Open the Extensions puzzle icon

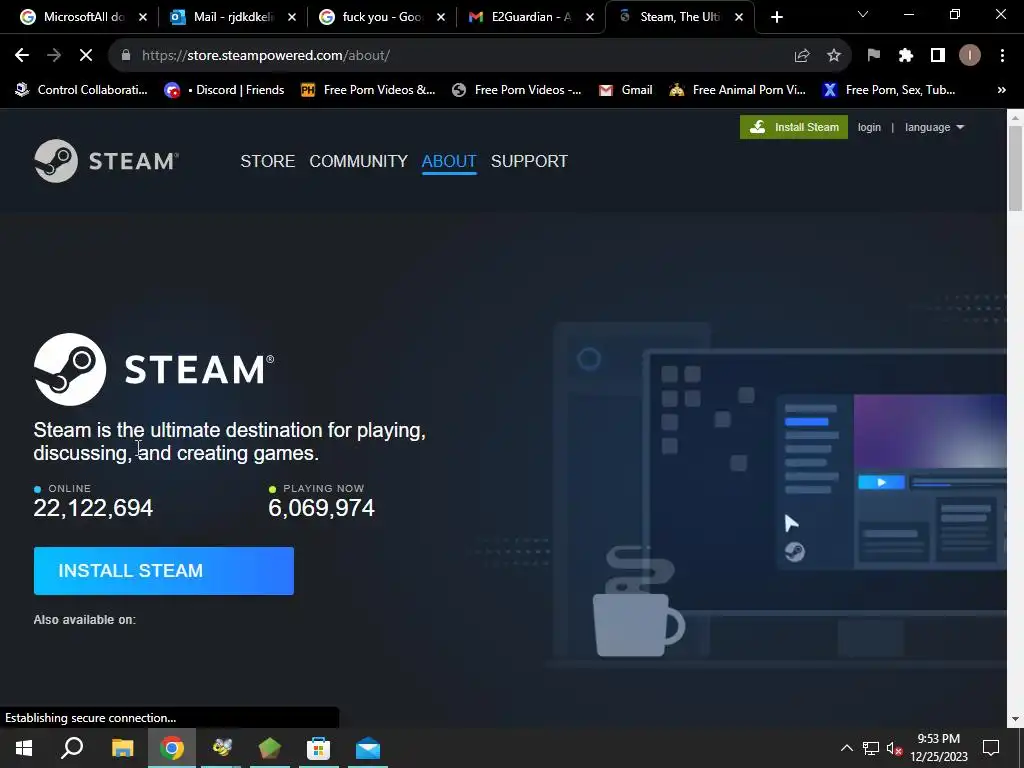pos(905,56)
